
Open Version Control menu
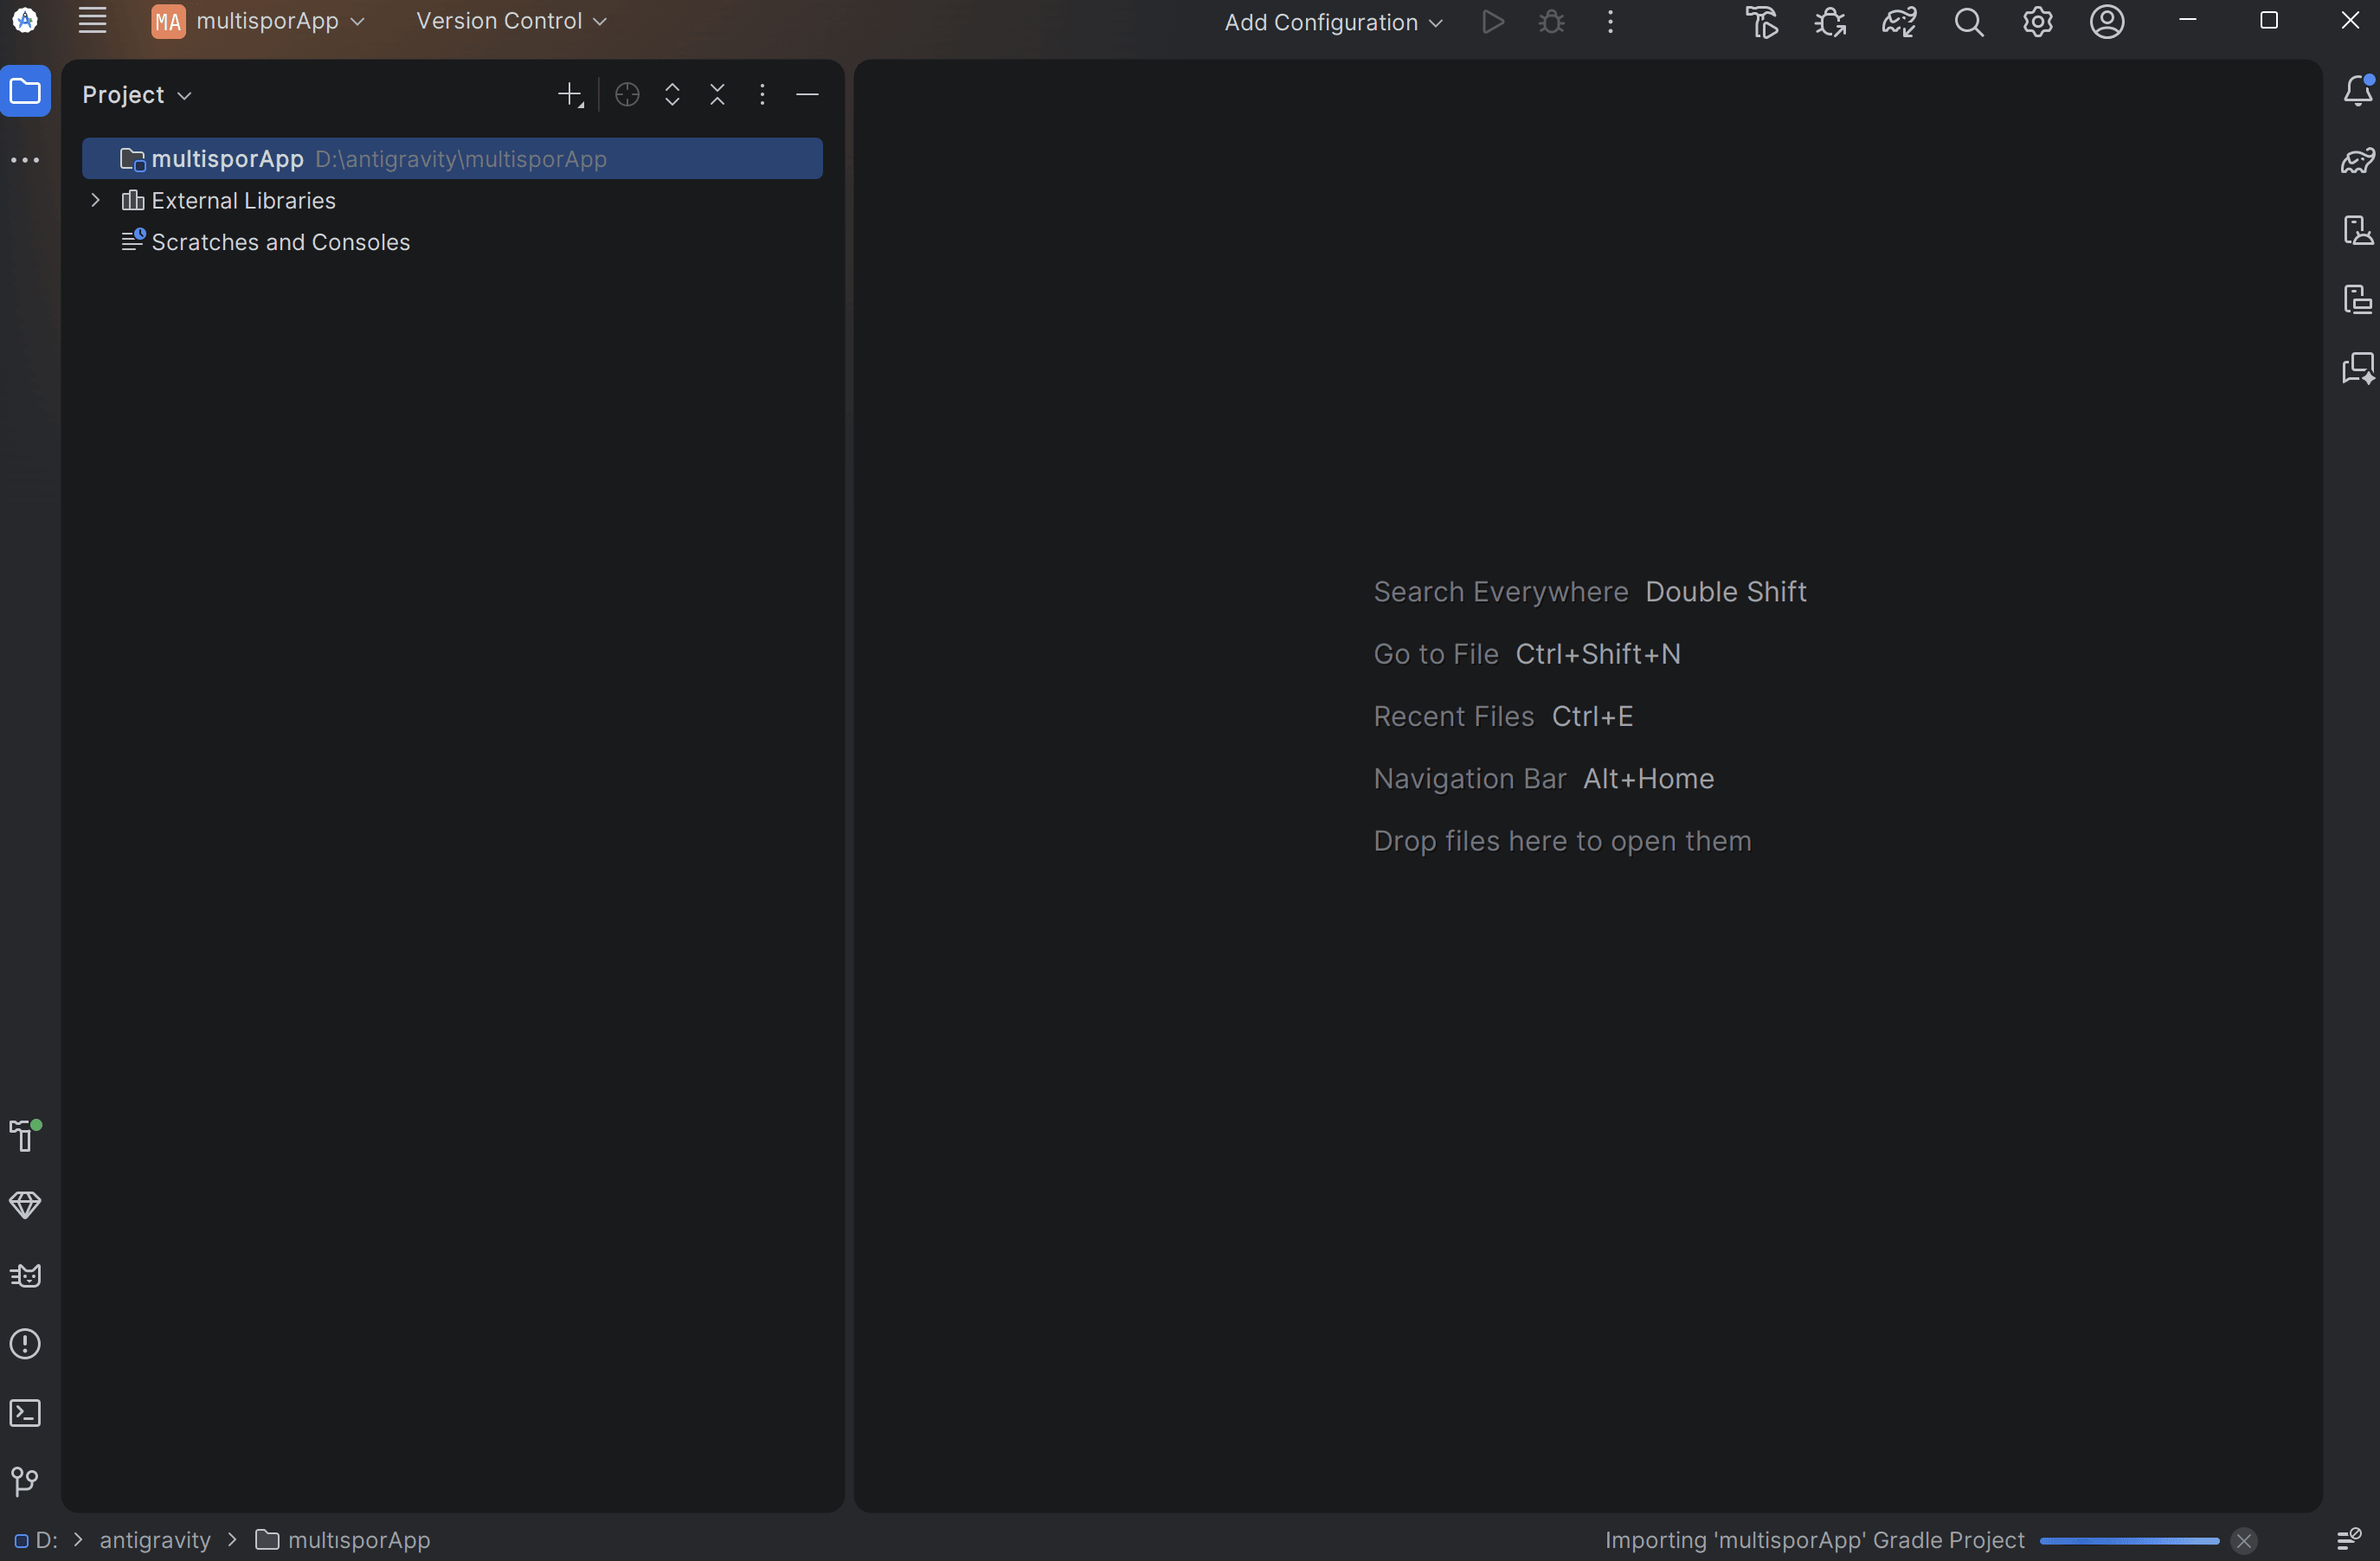tap(511, 21)
